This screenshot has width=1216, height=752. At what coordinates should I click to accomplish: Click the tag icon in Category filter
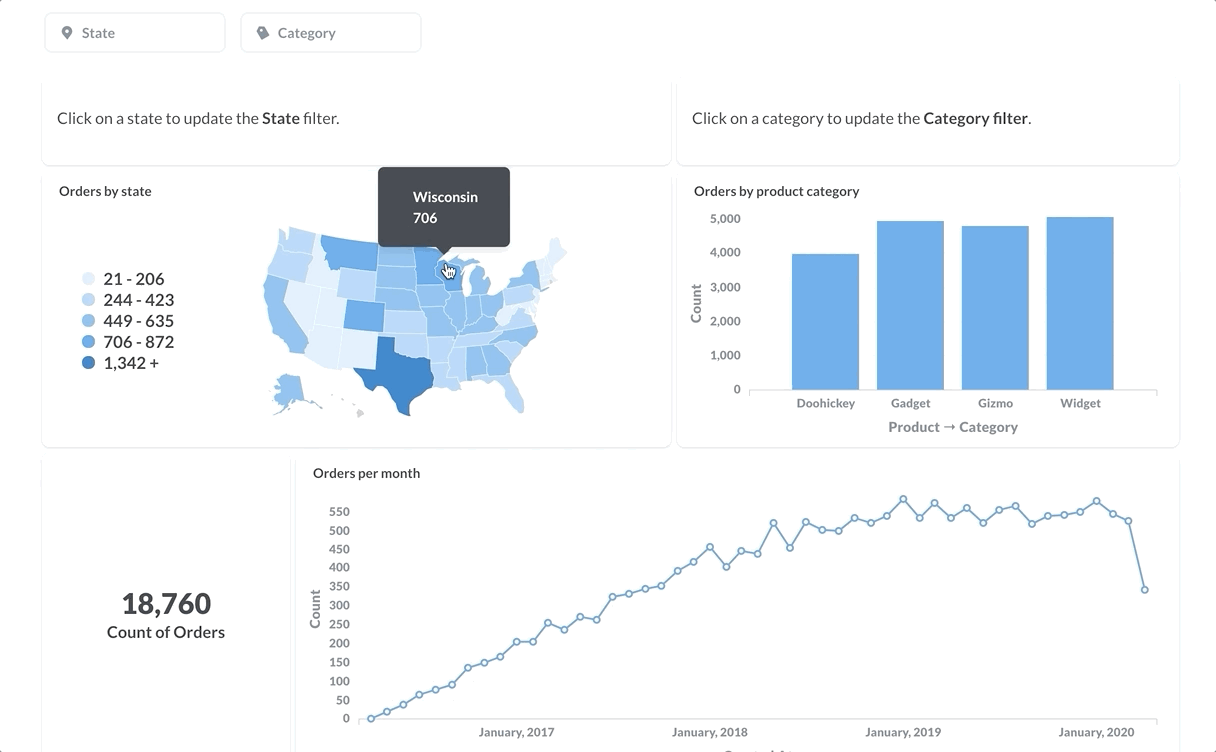(x=263, y=33)
